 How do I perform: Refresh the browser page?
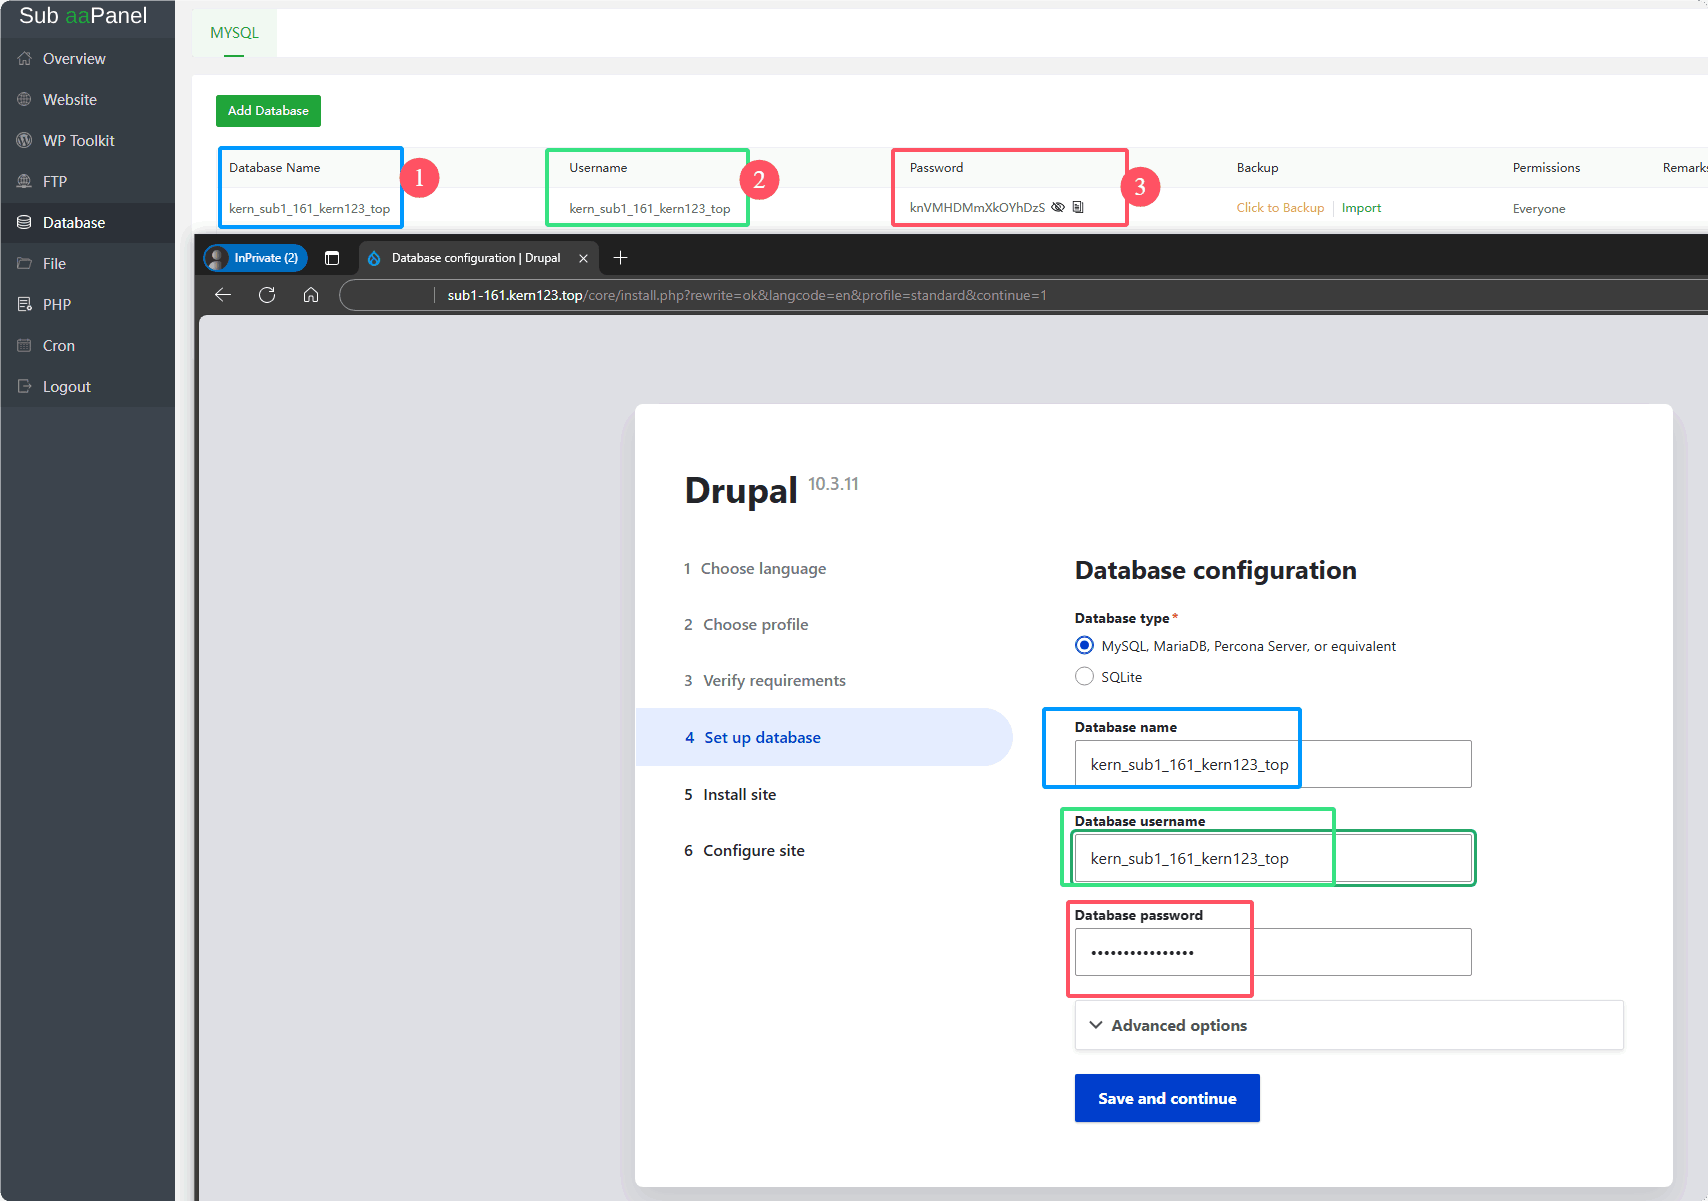(x=267, y=295)
